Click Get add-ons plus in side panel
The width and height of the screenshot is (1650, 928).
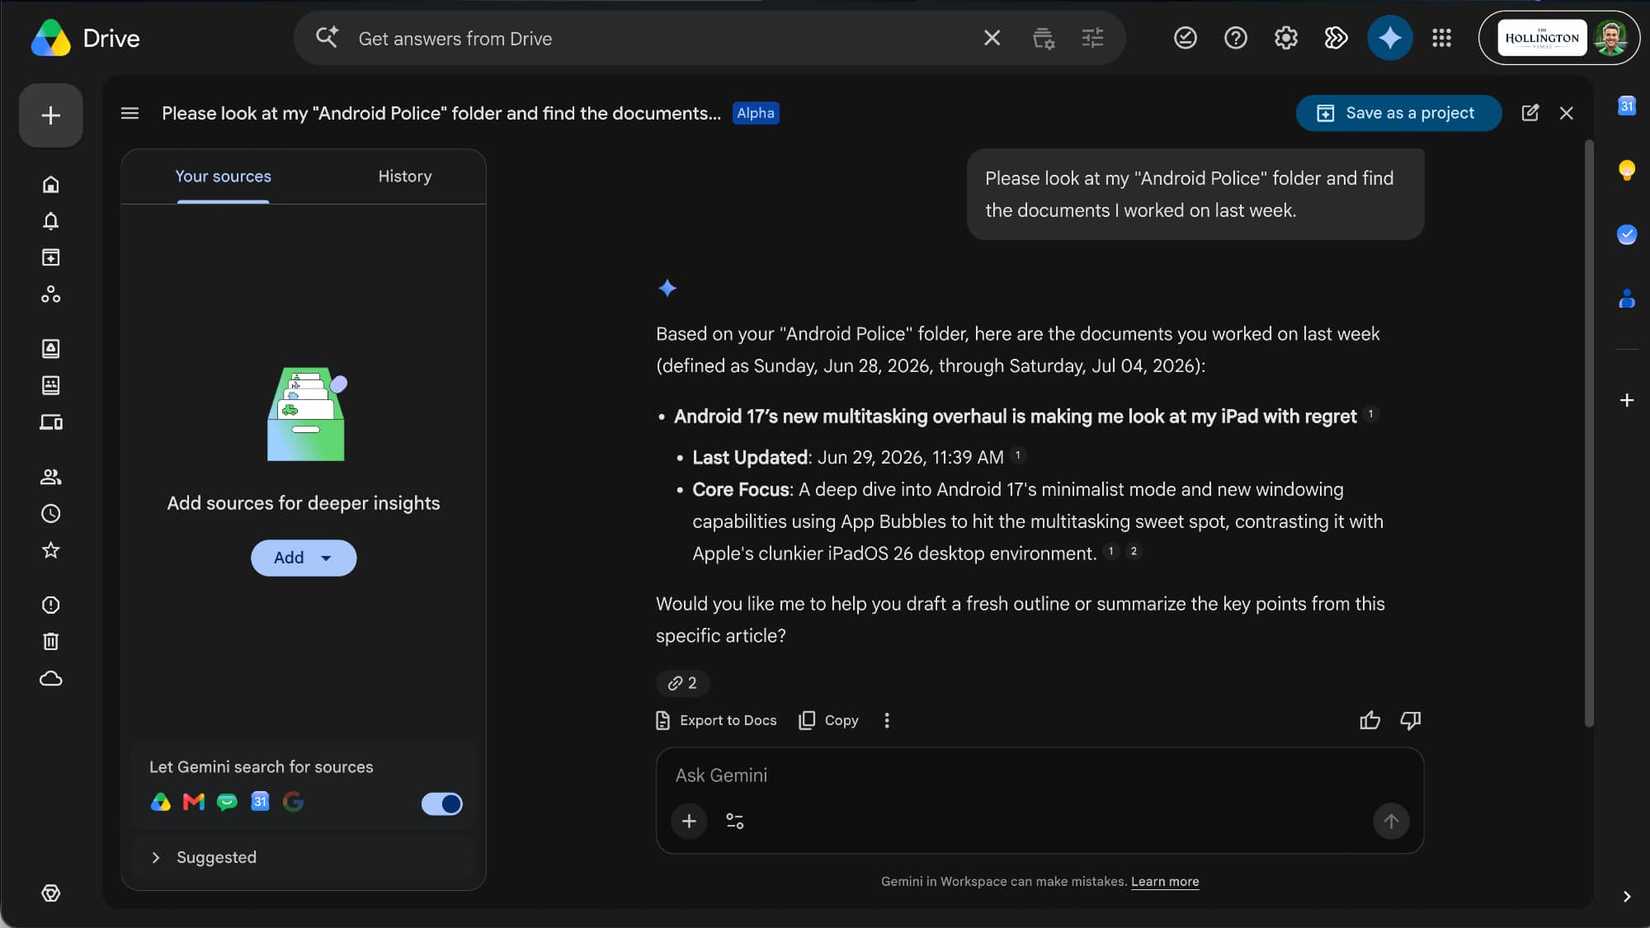[x=1627, y=400]
